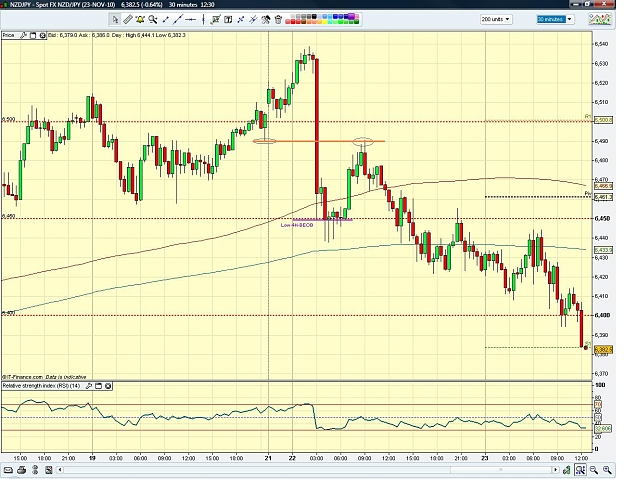Open the 200 units dropdown
This screenshot has width=625, height=479.
(x=496, y=19)
